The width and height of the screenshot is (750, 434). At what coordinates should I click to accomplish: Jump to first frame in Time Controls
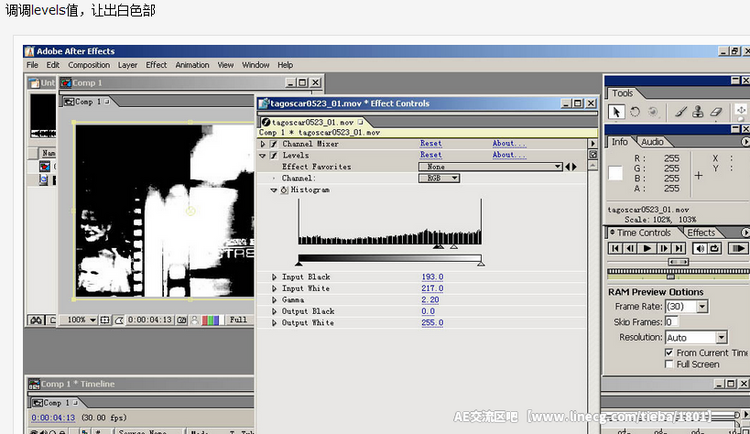point(616,248)
